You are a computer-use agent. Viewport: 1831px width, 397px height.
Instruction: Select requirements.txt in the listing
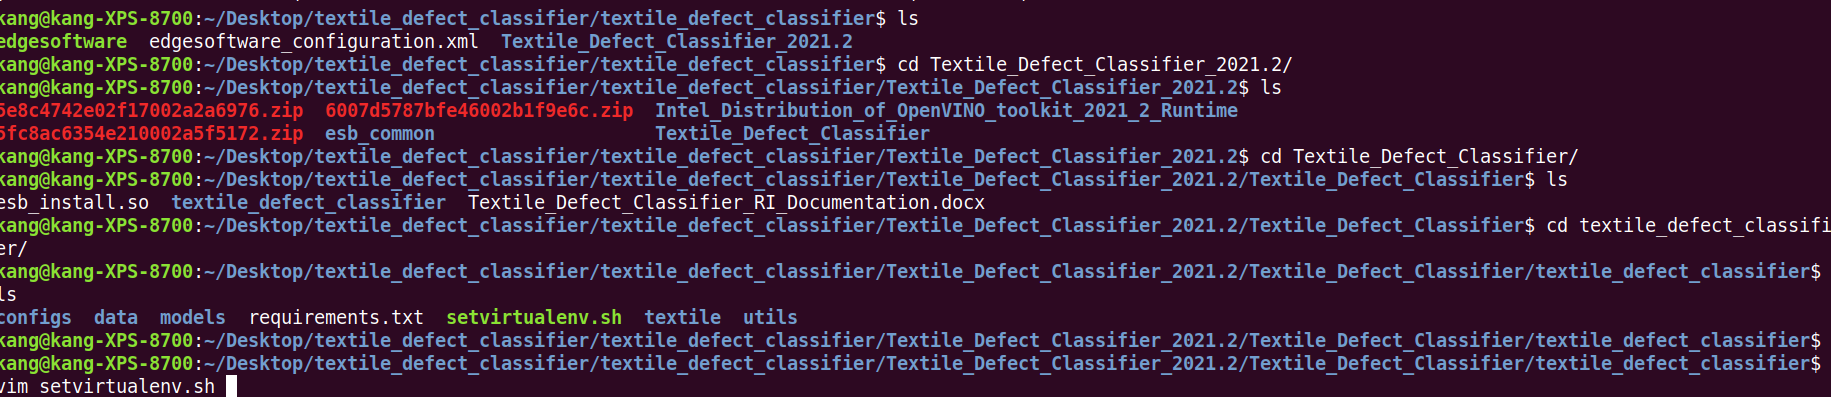click(x=336, y=318)
